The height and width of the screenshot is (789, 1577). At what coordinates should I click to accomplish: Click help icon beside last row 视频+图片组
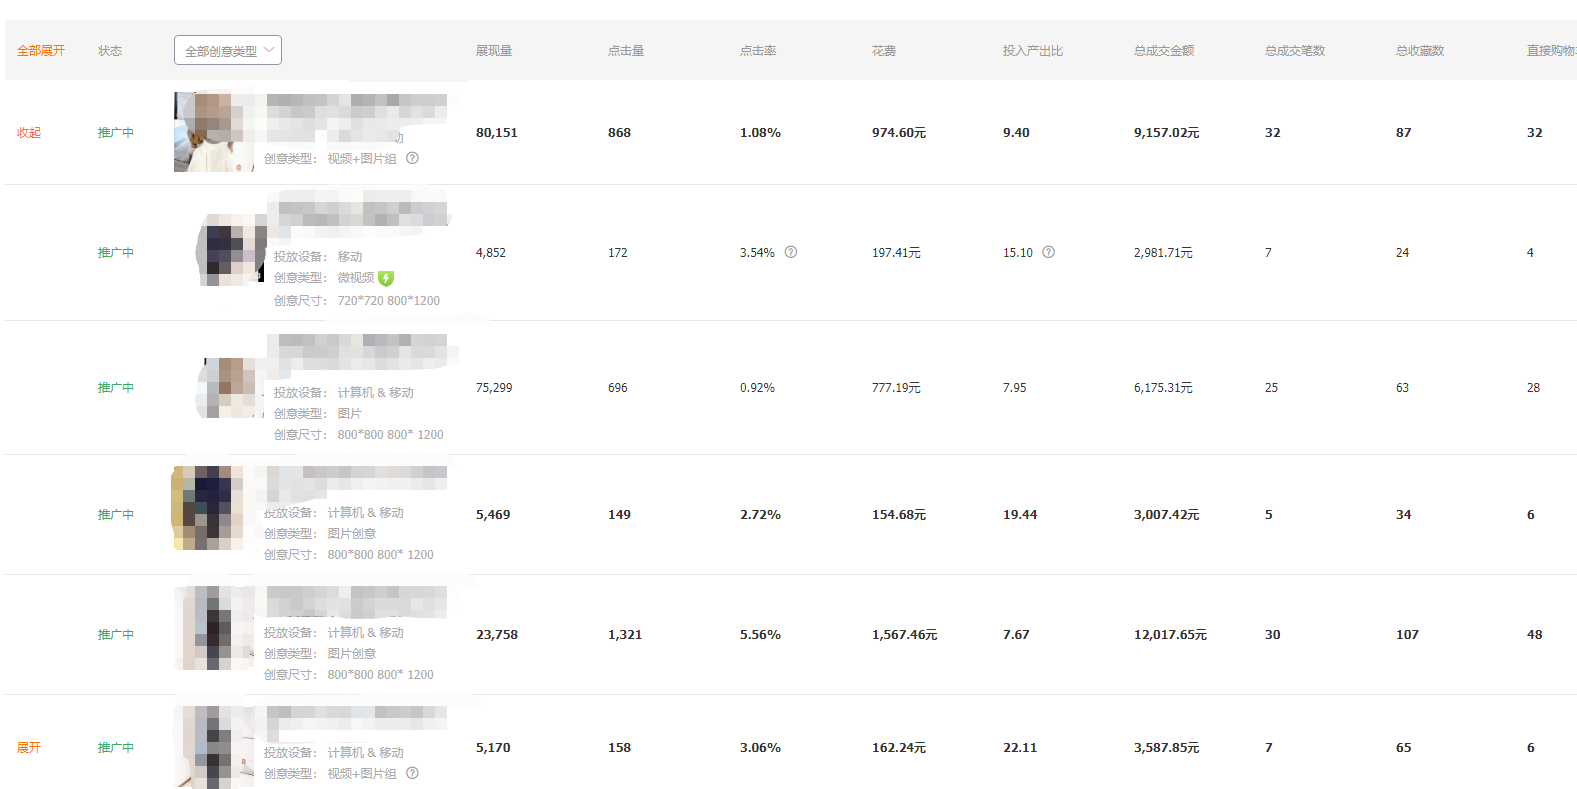(412, 773)
